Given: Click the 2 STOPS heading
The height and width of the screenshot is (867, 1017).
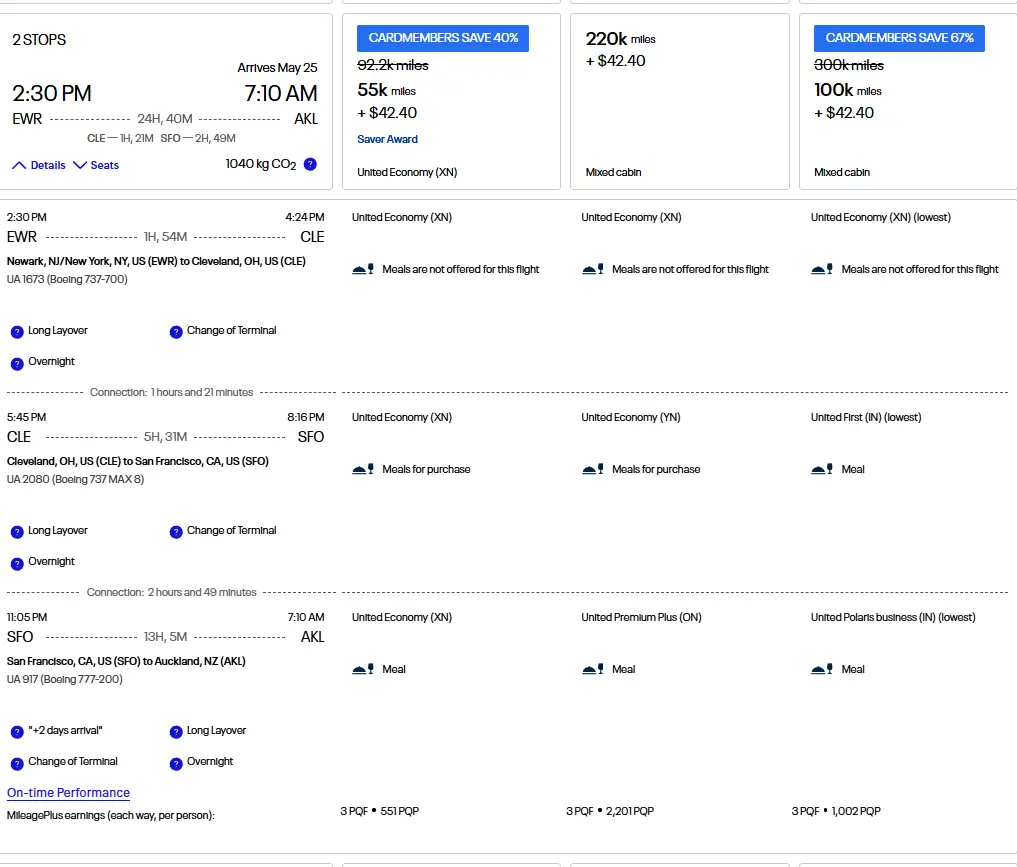Looking at the screenshot, I should (39, 40).
